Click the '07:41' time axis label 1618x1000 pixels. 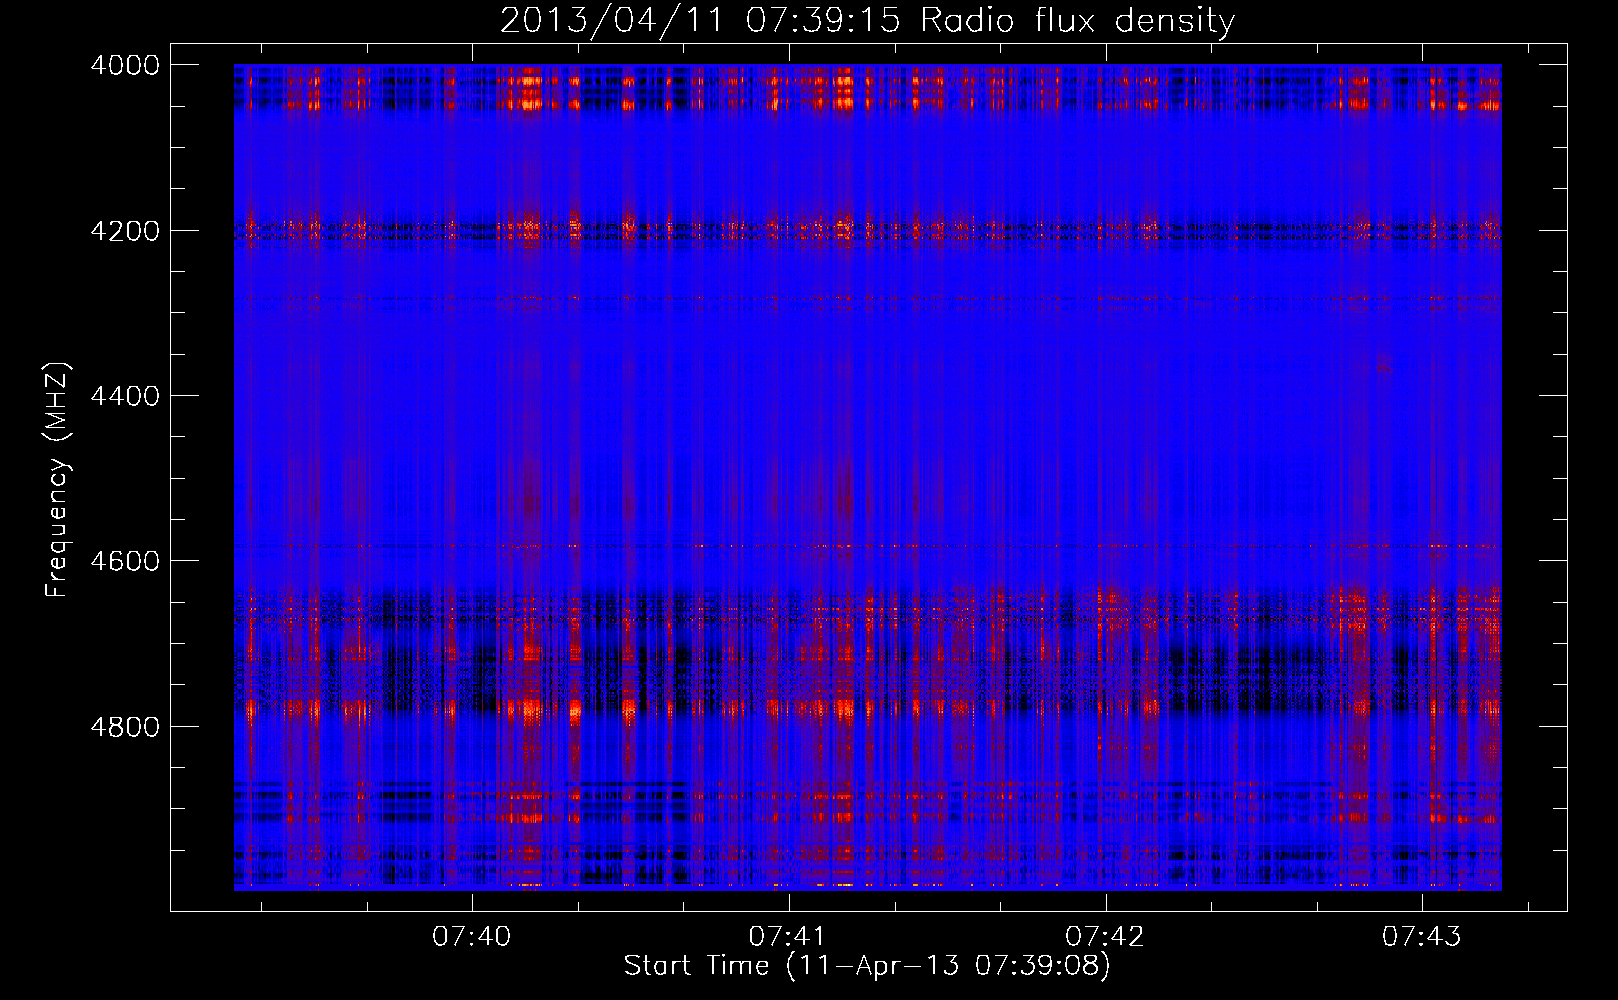click(x=788, y=937)
